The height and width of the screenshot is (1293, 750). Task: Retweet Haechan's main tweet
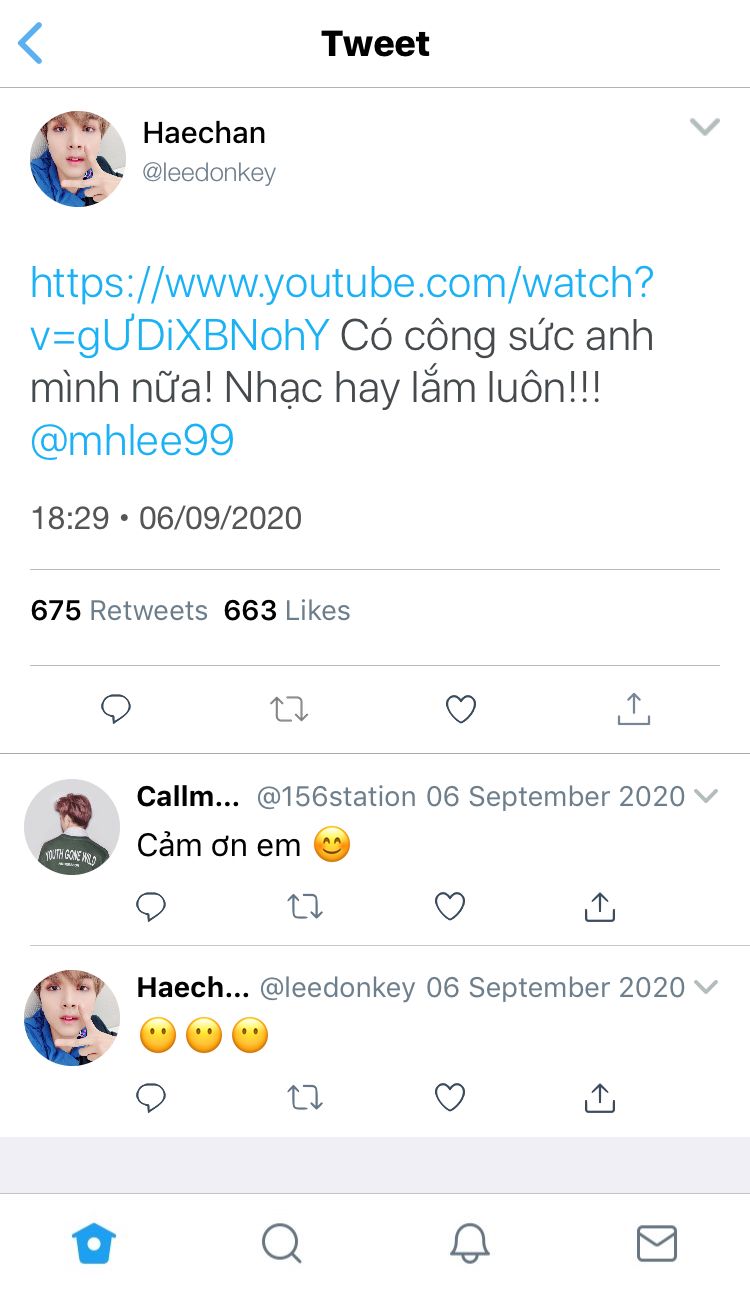click(x=289, y=709)
